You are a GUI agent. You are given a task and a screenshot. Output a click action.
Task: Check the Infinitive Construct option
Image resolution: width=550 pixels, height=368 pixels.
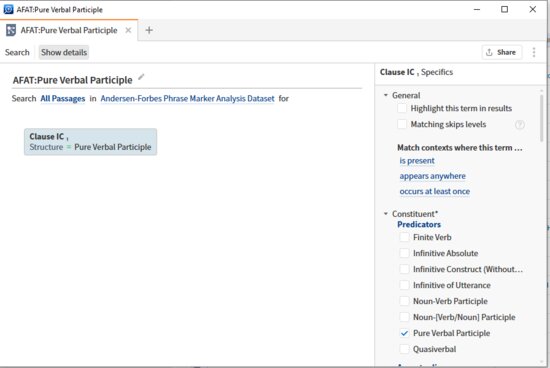point(404,269)
